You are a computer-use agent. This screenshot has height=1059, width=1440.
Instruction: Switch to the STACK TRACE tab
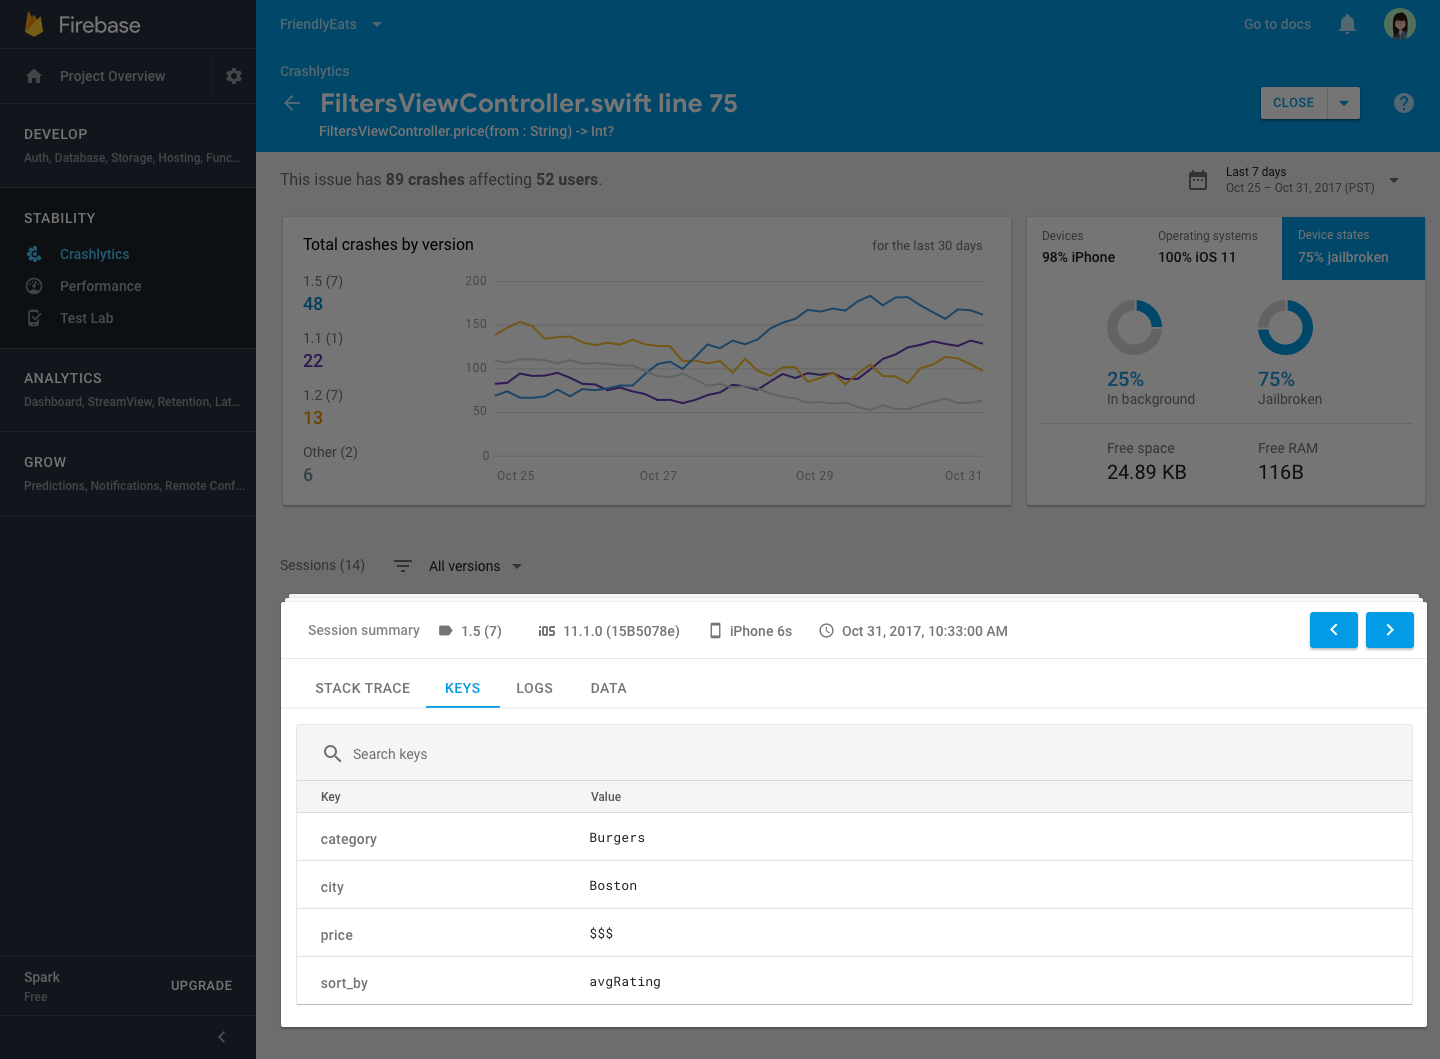363,688
